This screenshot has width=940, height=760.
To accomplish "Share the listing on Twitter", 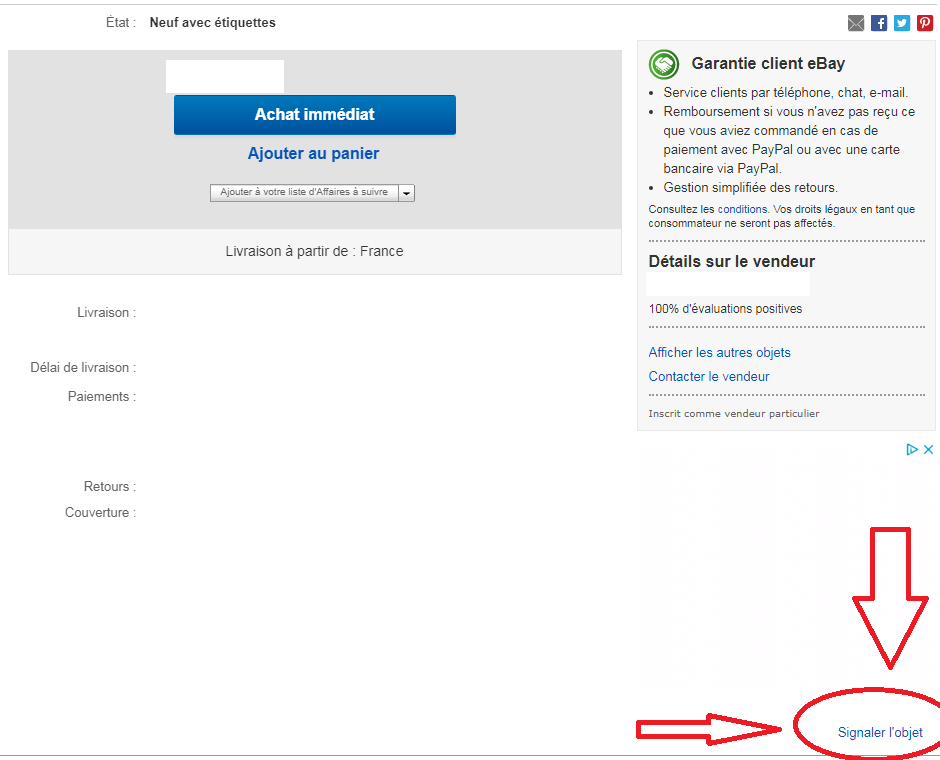I will [902, 23].
